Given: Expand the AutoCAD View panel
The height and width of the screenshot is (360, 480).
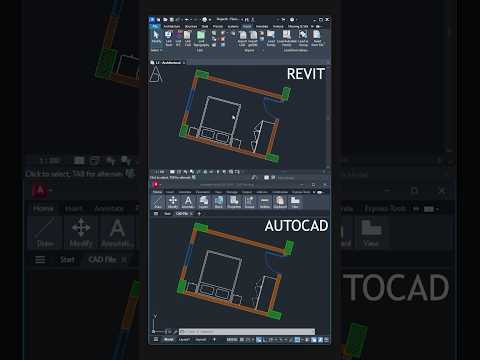Looking at the screenshot, I should [295, 202].
